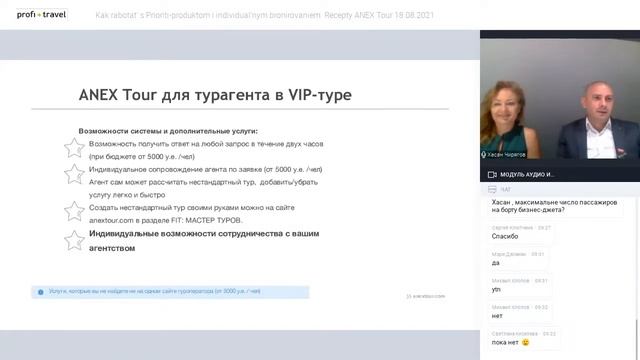Select the smiley emoji in 'пока нет' message
The image size is (640, 360).
point(525,342)
